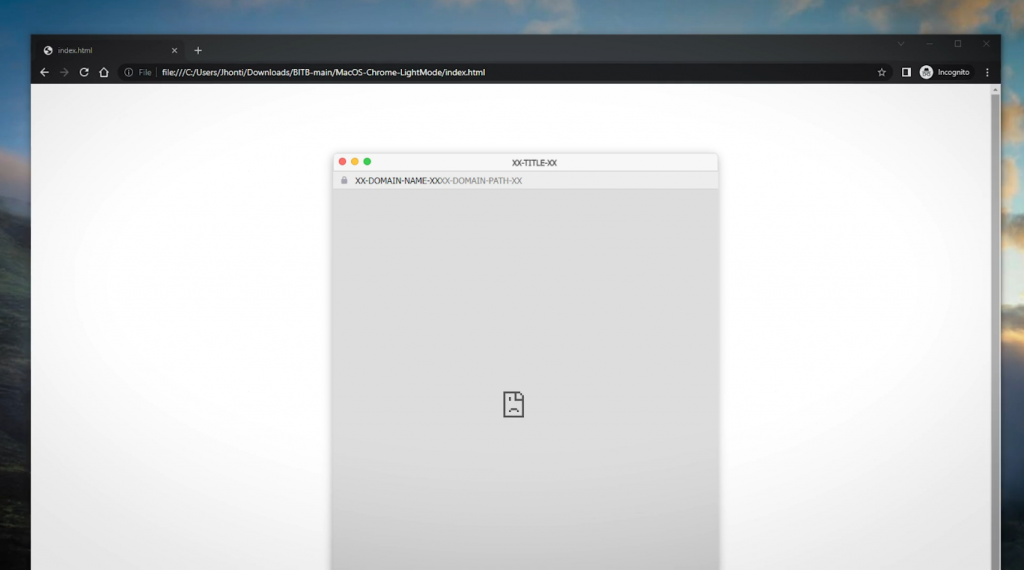The height and width of the screenshot is (570, 1024).
Task: View site information icon next to File
Action: [129, 72]
